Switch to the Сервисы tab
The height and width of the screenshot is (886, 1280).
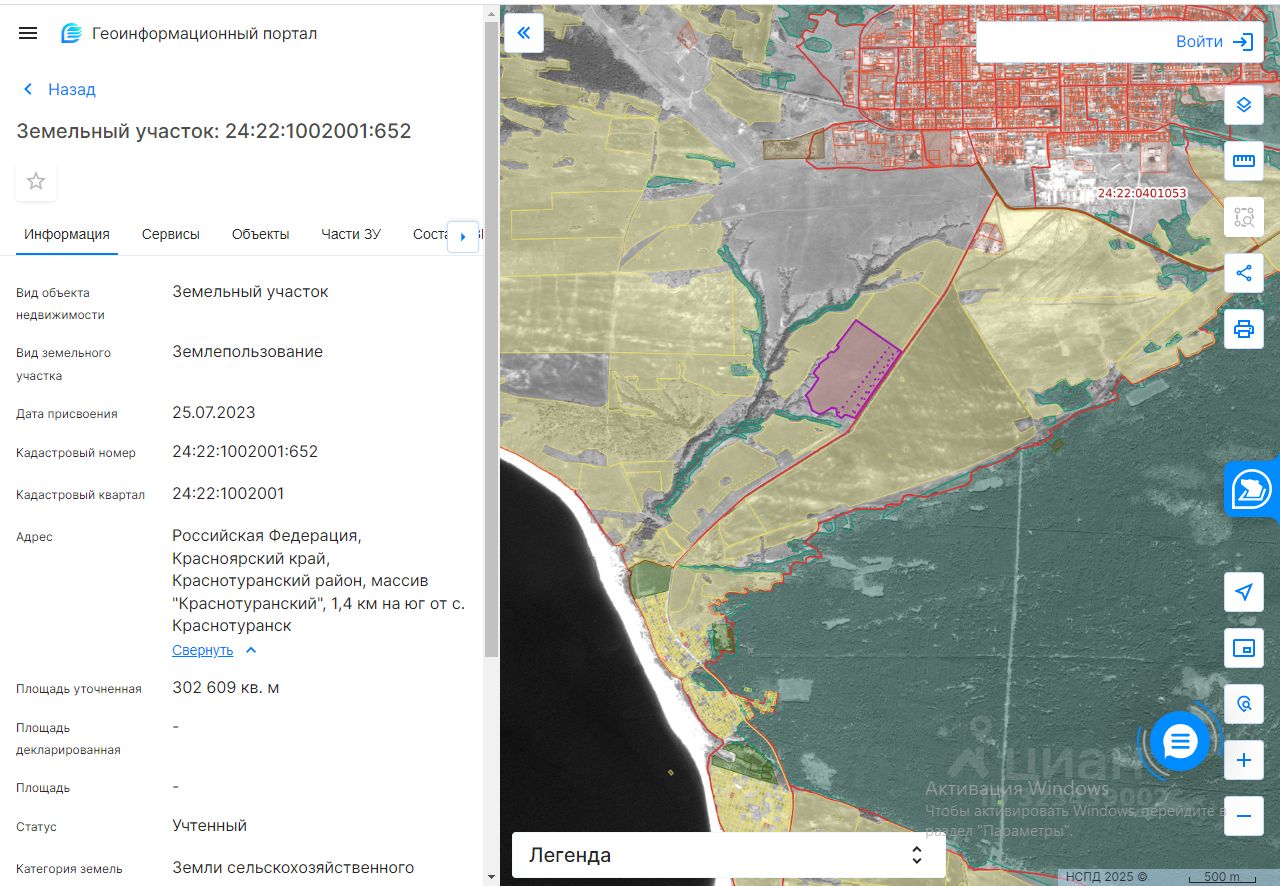coord(171,234)
